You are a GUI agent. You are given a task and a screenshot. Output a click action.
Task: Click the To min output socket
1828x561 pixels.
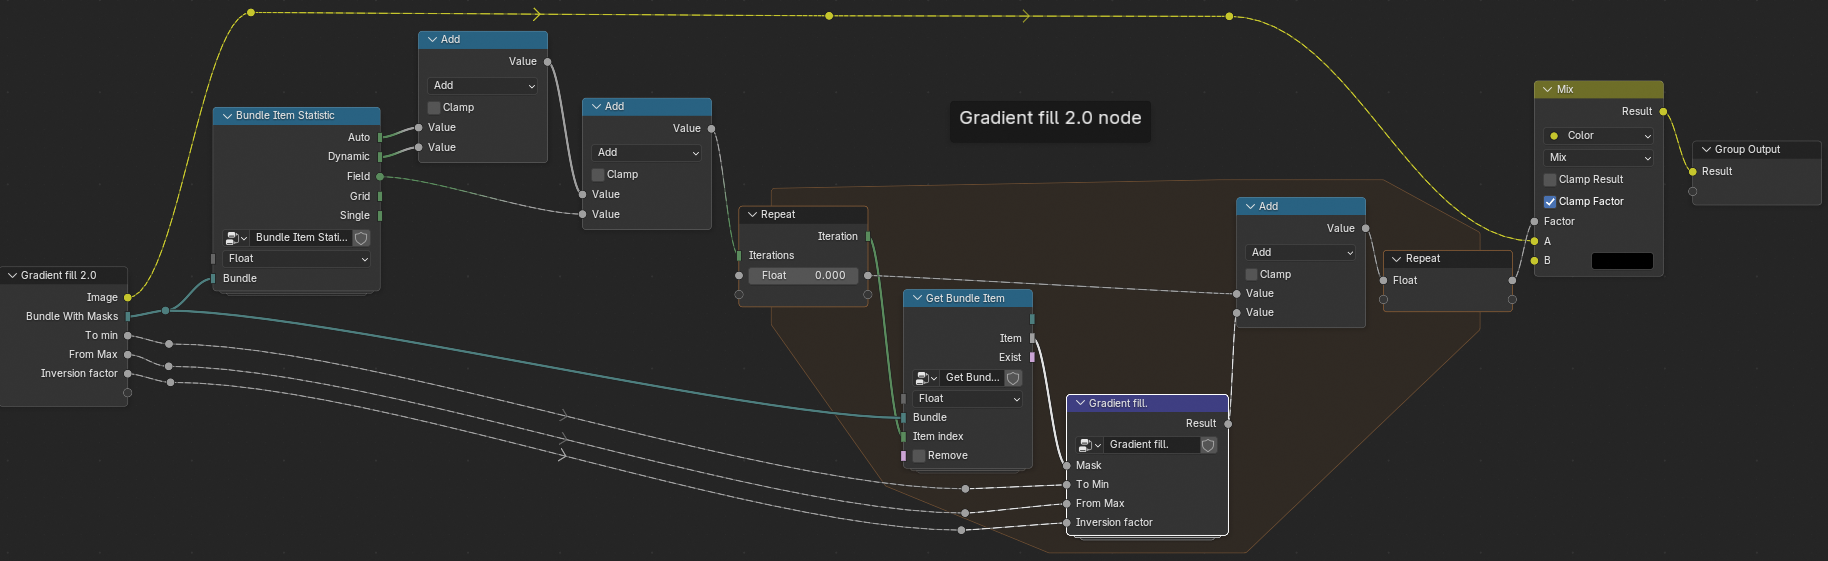click(128, 335)
